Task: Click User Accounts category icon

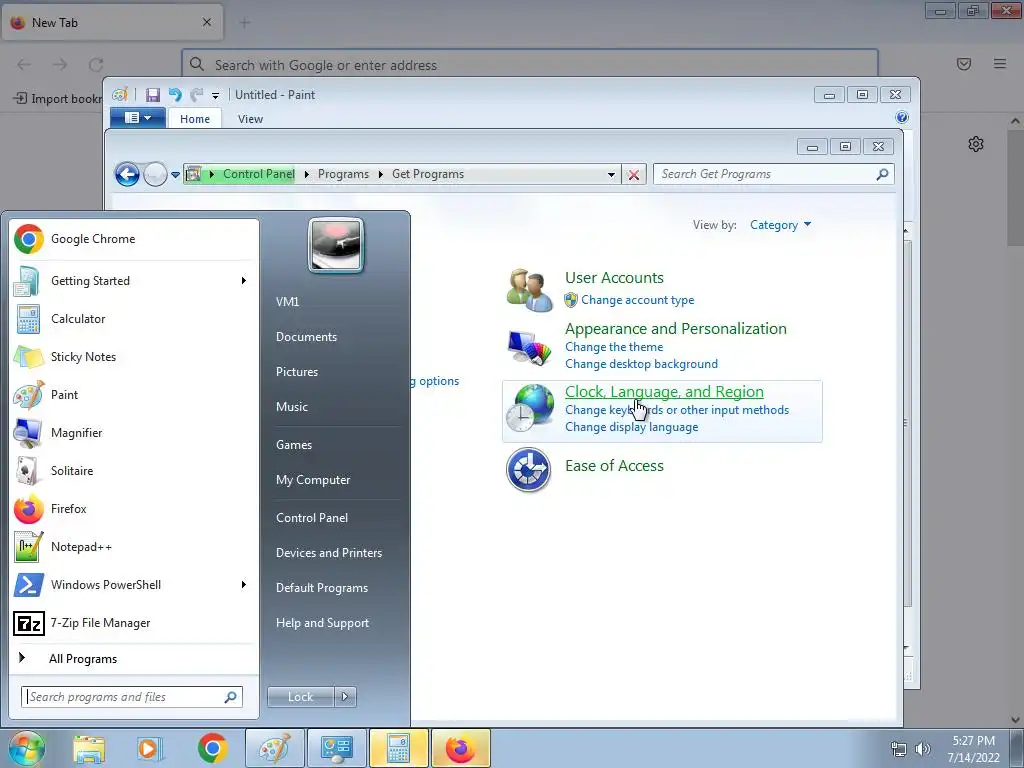Action: tap(529, 290)
